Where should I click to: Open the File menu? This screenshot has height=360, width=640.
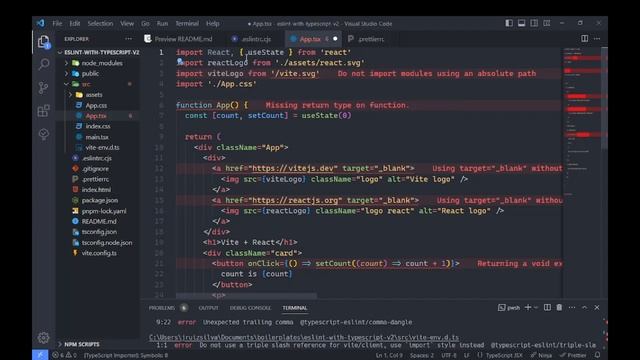tap(57, 24)
